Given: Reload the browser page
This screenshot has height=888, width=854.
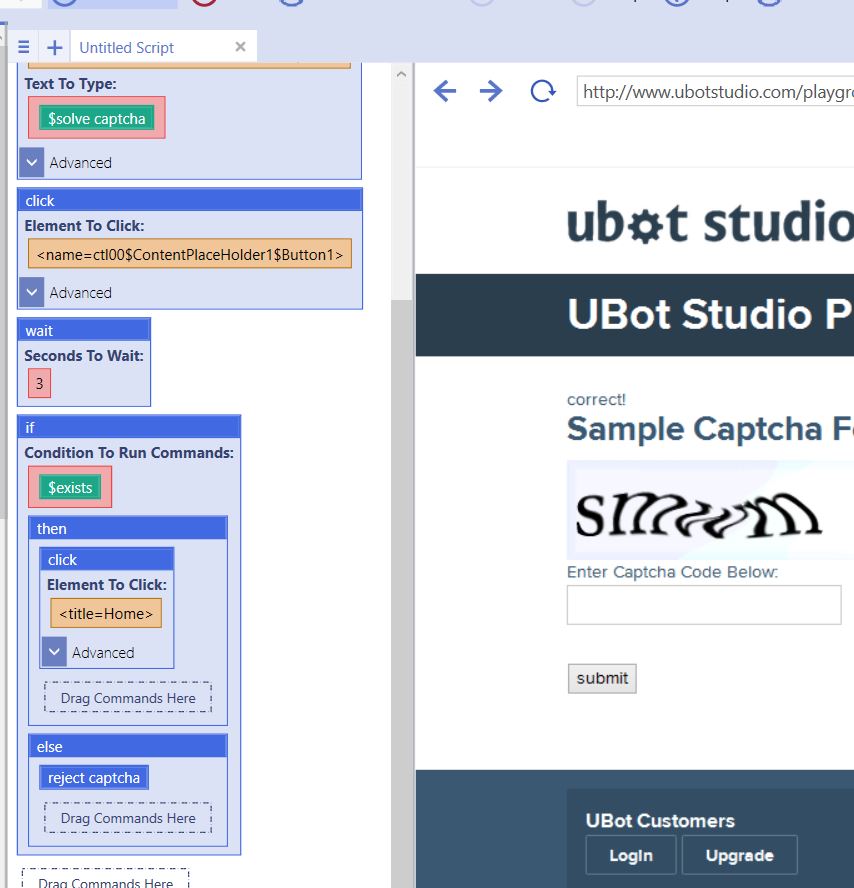Looking at the screenshot, I should [543, 91].
